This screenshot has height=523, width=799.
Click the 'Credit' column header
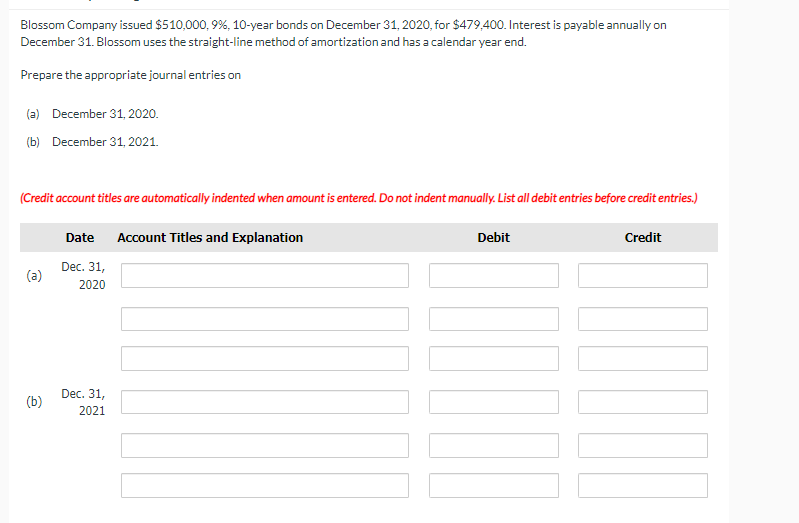pos(643,238)
